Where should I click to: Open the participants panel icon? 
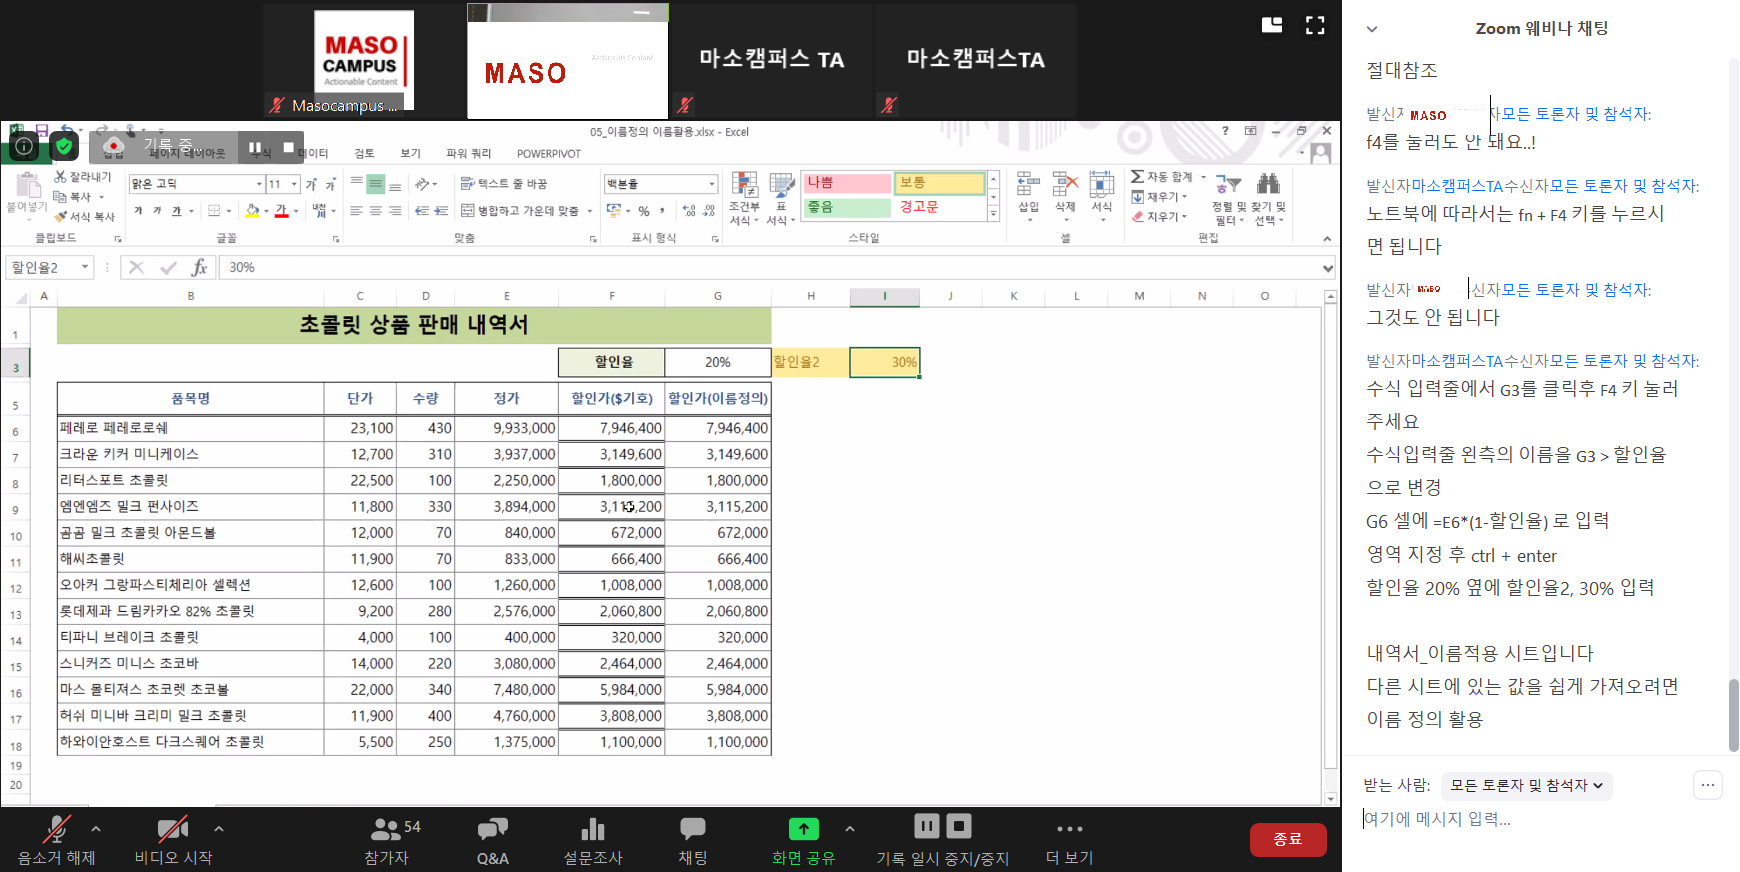(x=386, y=830)
